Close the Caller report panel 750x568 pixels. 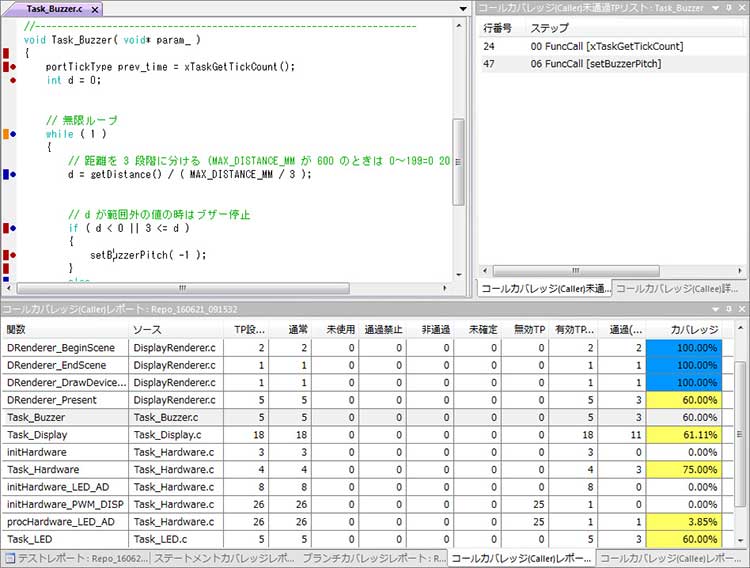pyautogui.click(x=742, y=309)
